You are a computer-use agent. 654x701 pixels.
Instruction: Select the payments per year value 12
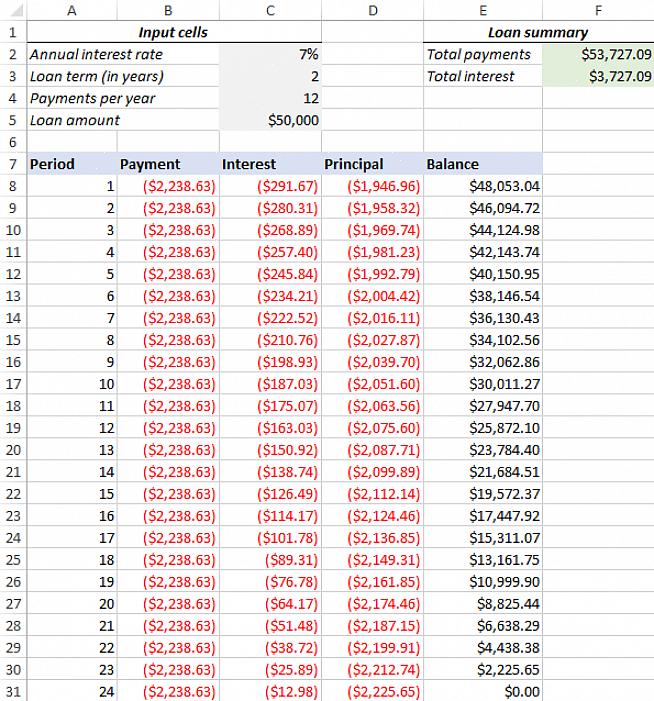click(270, 98)
